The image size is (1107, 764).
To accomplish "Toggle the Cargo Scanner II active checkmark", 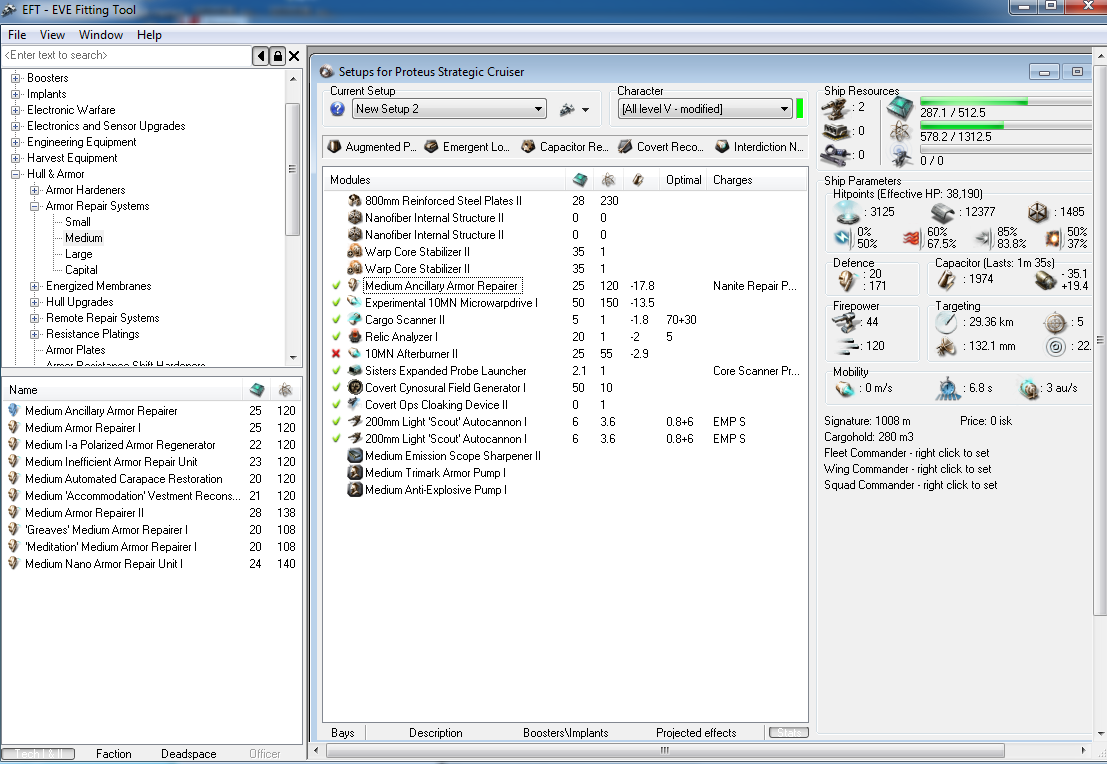I will 336,319.
